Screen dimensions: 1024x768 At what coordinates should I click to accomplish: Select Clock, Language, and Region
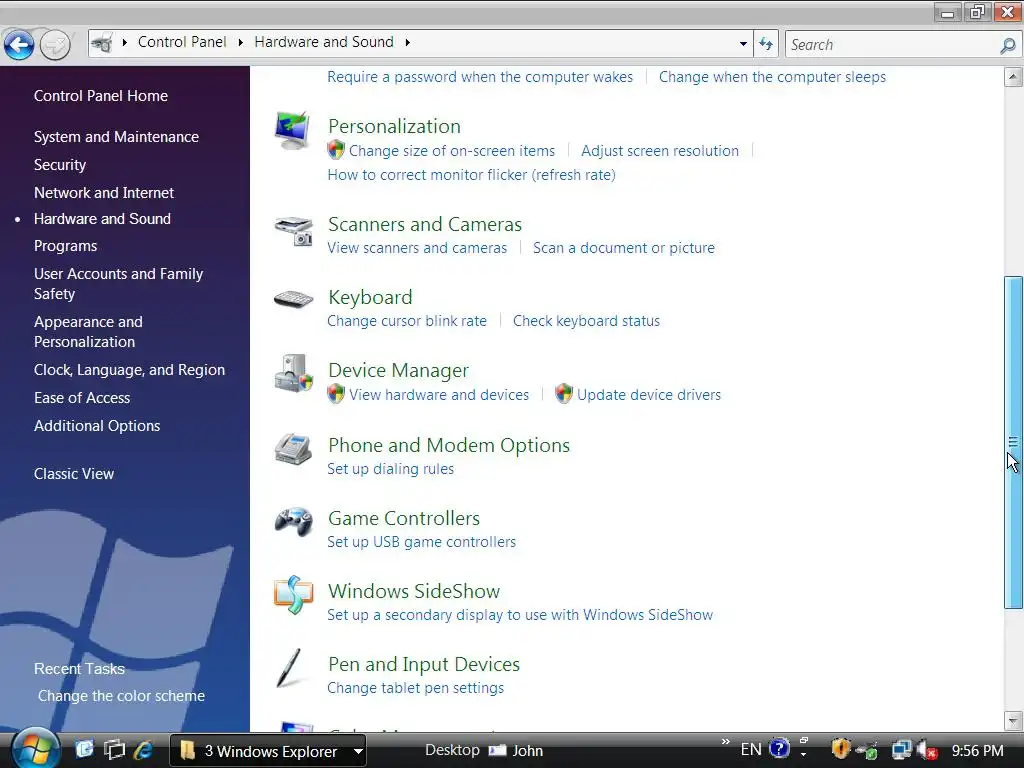129,370
